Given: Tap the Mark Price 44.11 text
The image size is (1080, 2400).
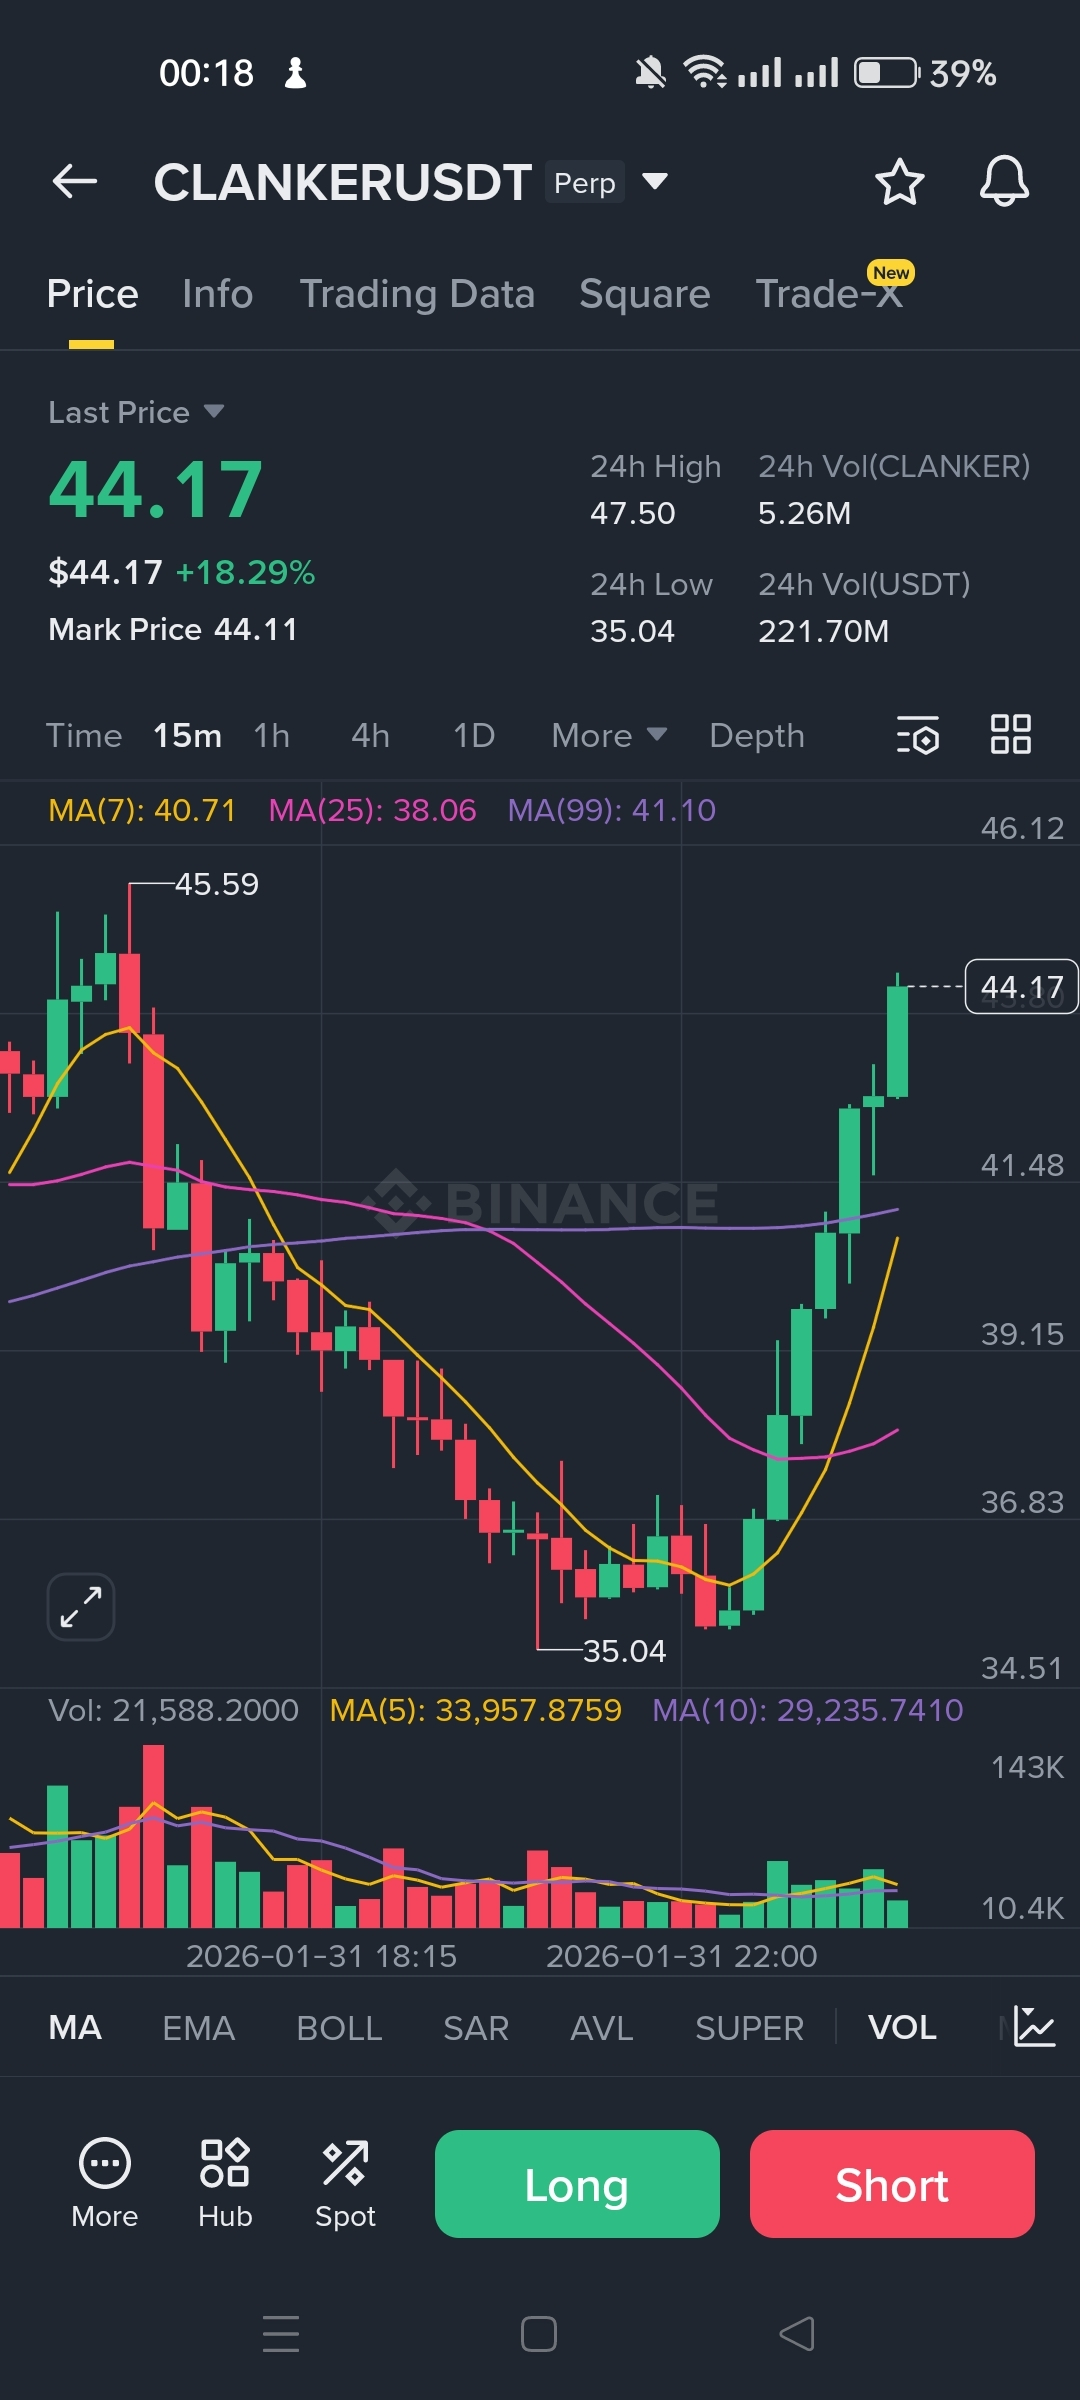Looking at the screenshot, I should pos(172,629).
